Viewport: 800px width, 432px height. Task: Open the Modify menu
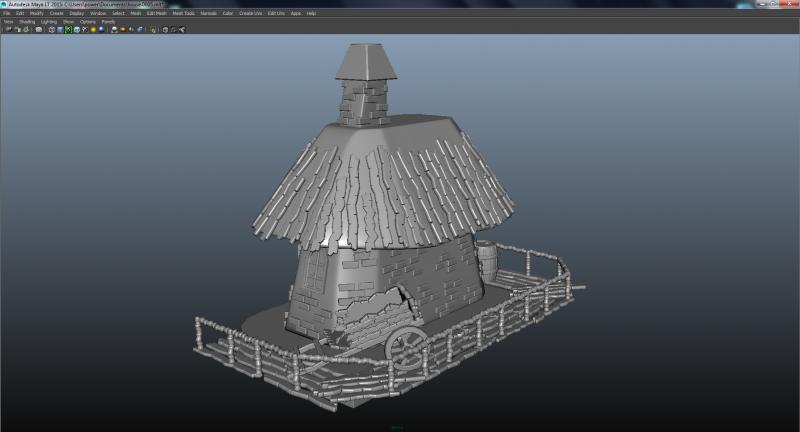36,13
